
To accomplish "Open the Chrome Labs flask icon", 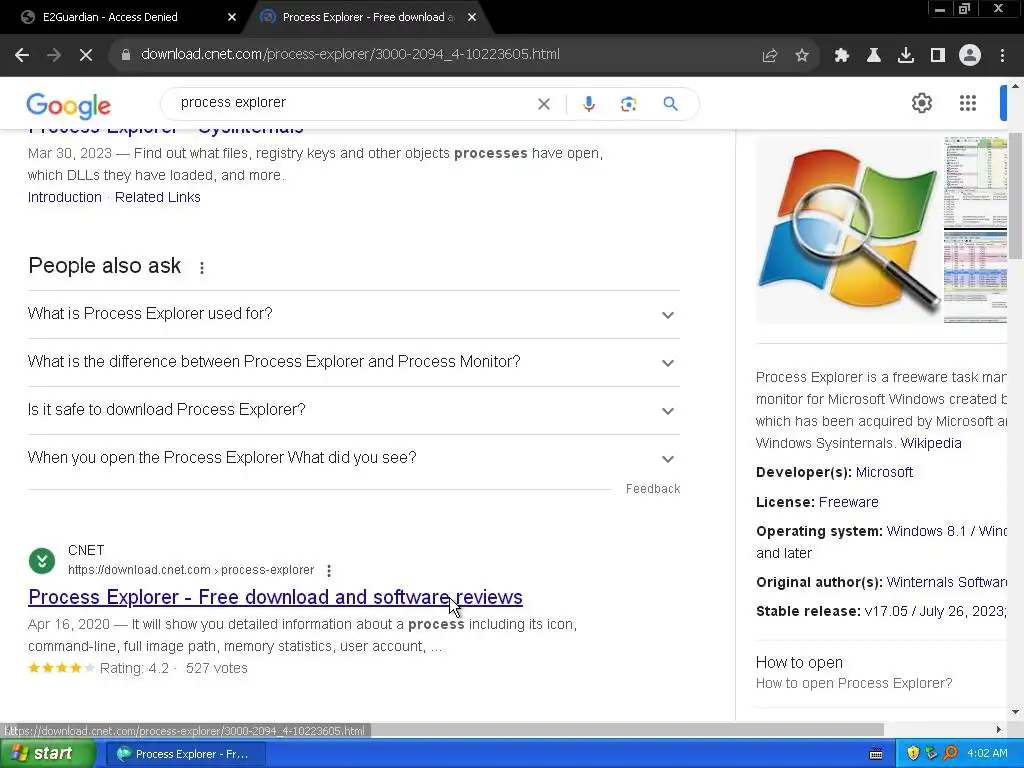I will [873, 56].
